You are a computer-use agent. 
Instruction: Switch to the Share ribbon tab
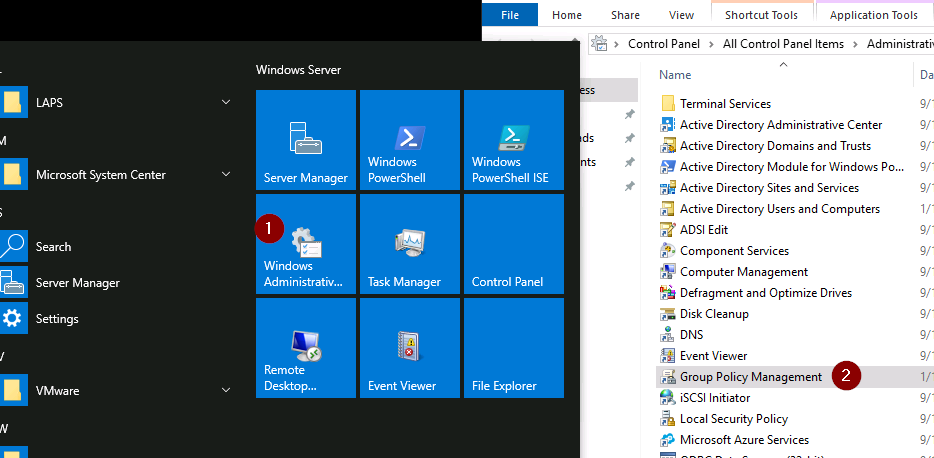(625, 15)
